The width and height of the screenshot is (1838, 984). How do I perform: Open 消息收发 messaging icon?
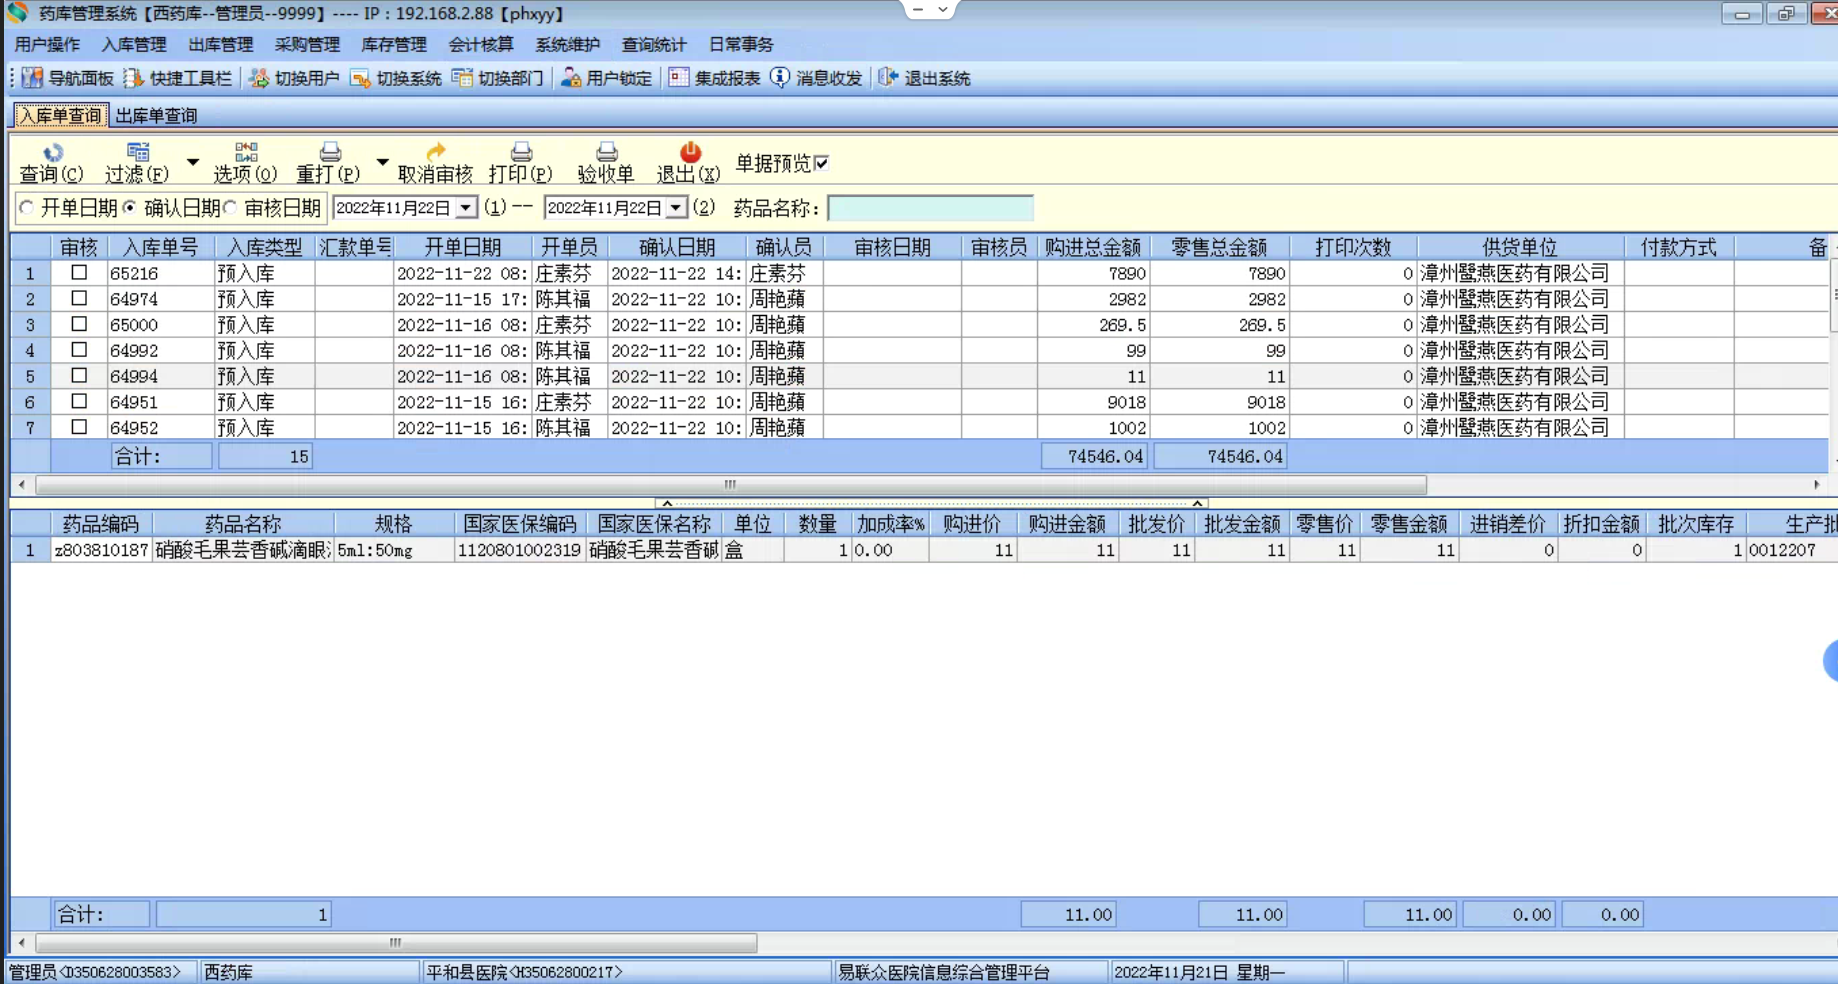[780, 78]
